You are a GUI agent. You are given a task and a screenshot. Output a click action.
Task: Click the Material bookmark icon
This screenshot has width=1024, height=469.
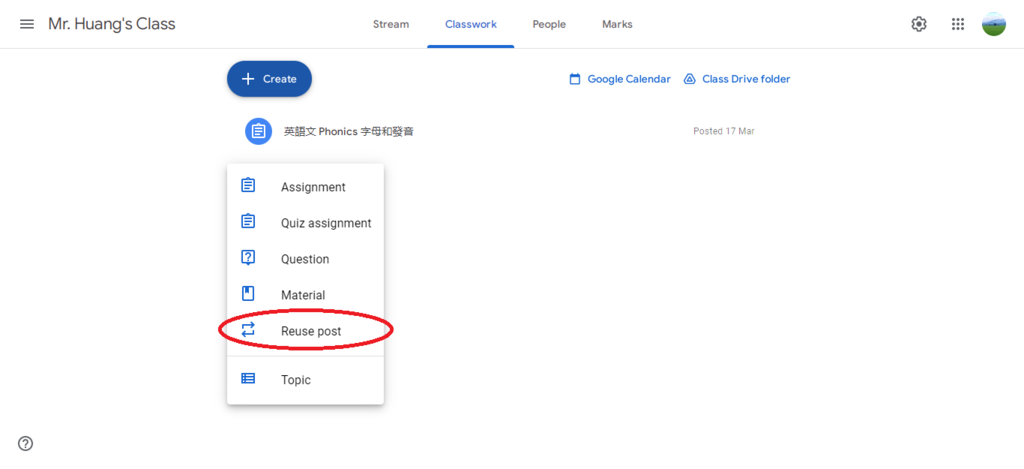pyautogui.click(x=248, y=294)
